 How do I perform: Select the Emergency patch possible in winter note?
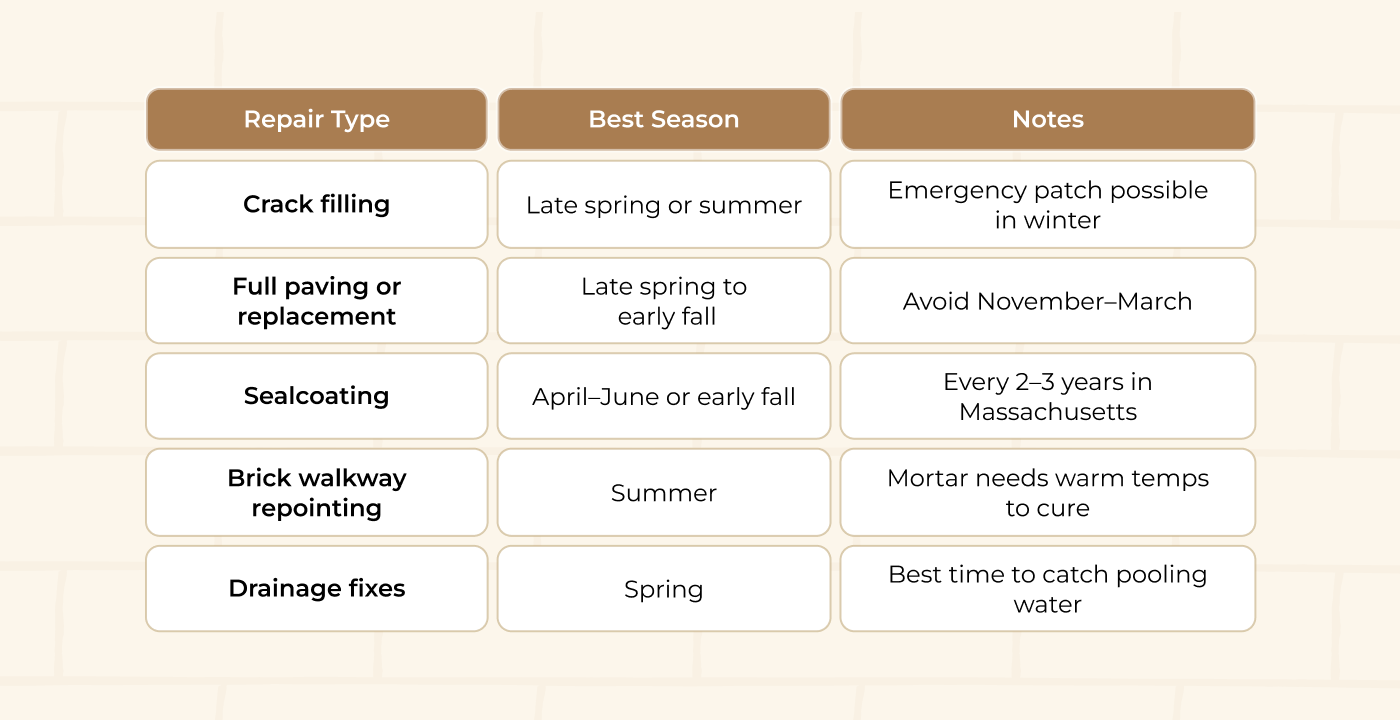tap(1047, 204)
